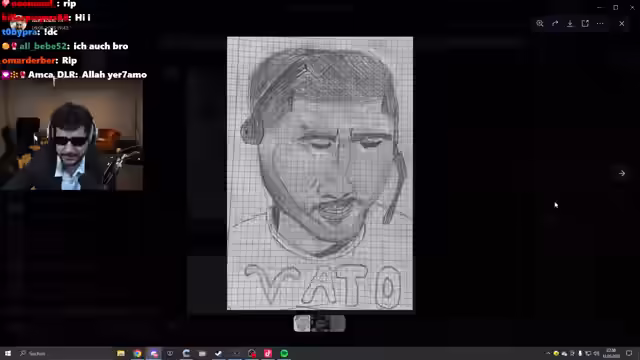This screenshot has height=360, width=640.
Task: Open the taskbar clock and date
Action: click(x=611, y=353)
